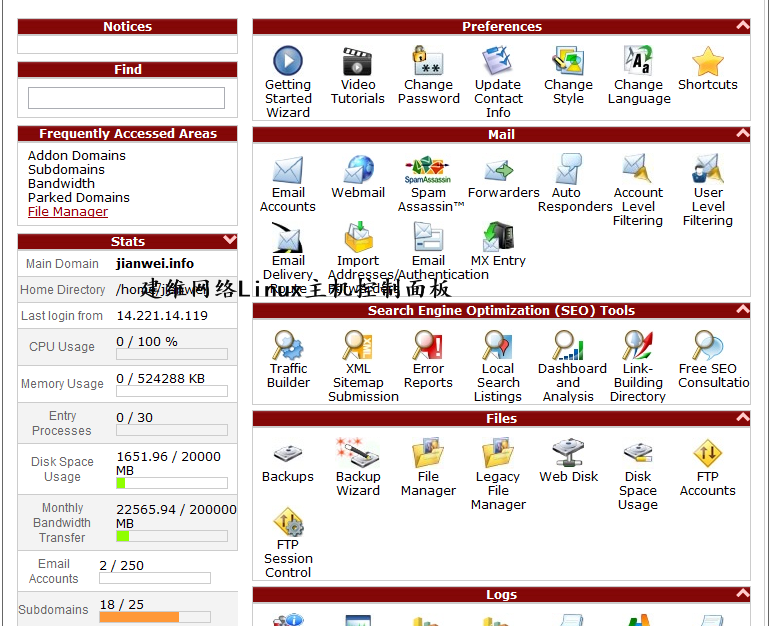The width and height of the screenshot is (769, 626).
Task: Collapse the Preferences section
Action: (743, 25)
